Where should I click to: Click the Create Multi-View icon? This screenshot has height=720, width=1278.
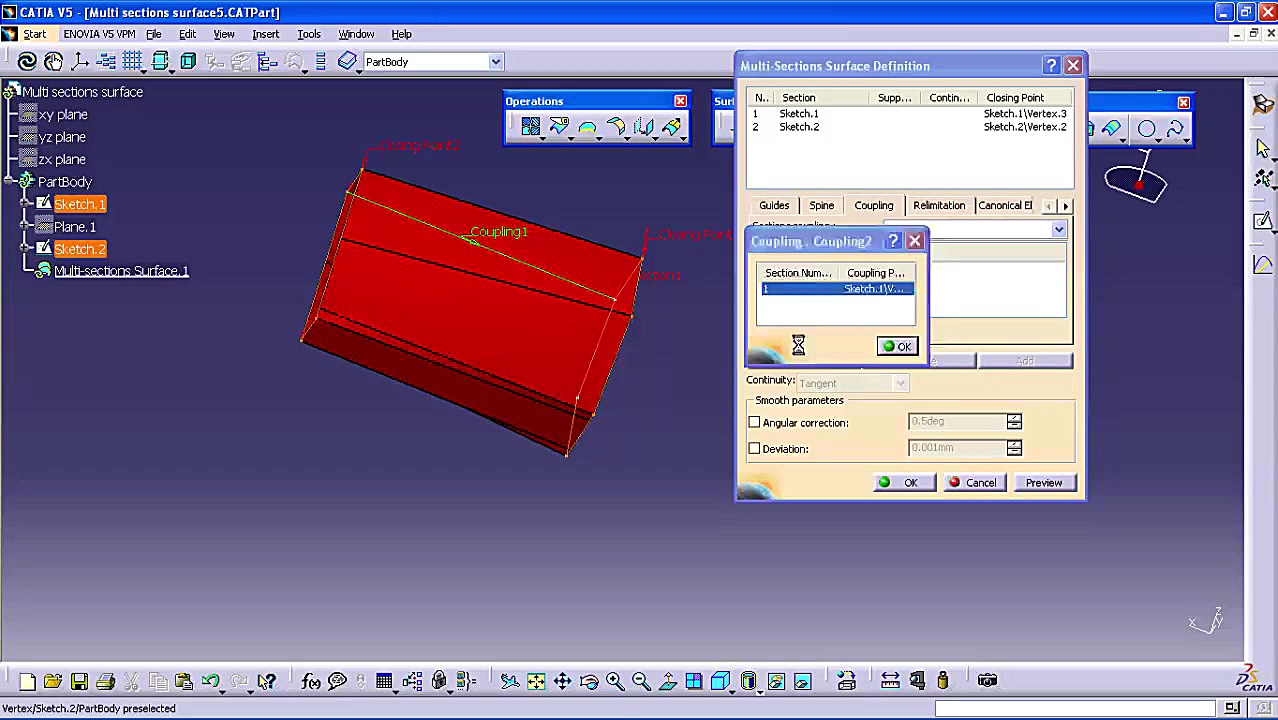(x=694, y=681)
